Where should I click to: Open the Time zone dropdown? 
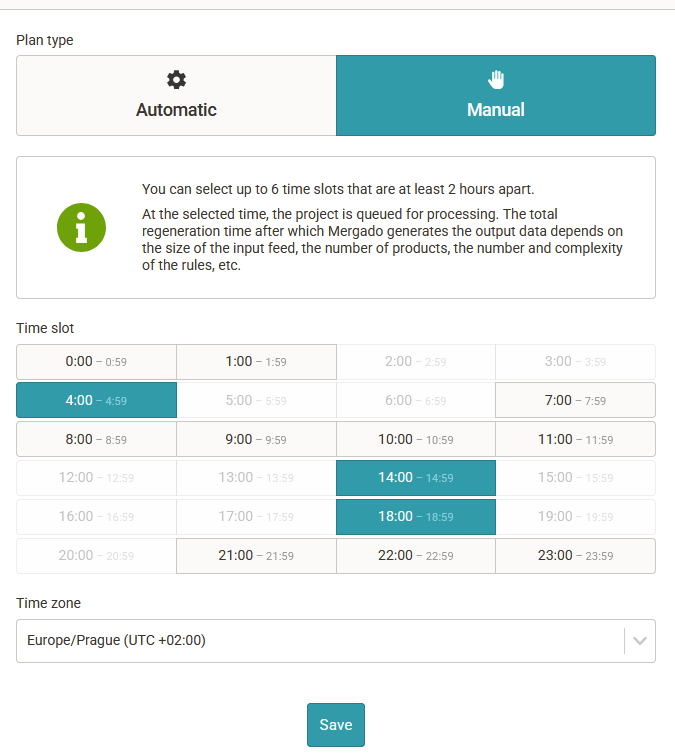320,641
